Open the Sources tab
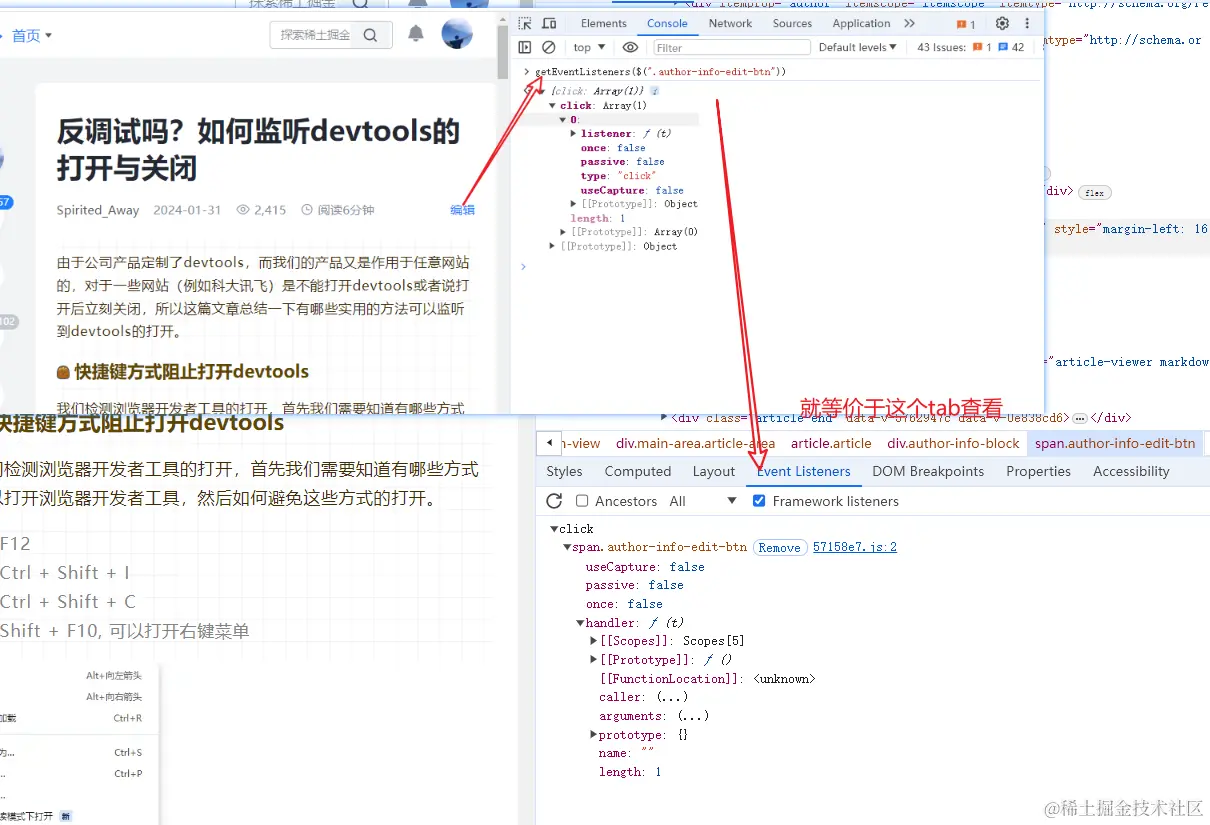Screen dimensions: 1210x825 (792, 24)
